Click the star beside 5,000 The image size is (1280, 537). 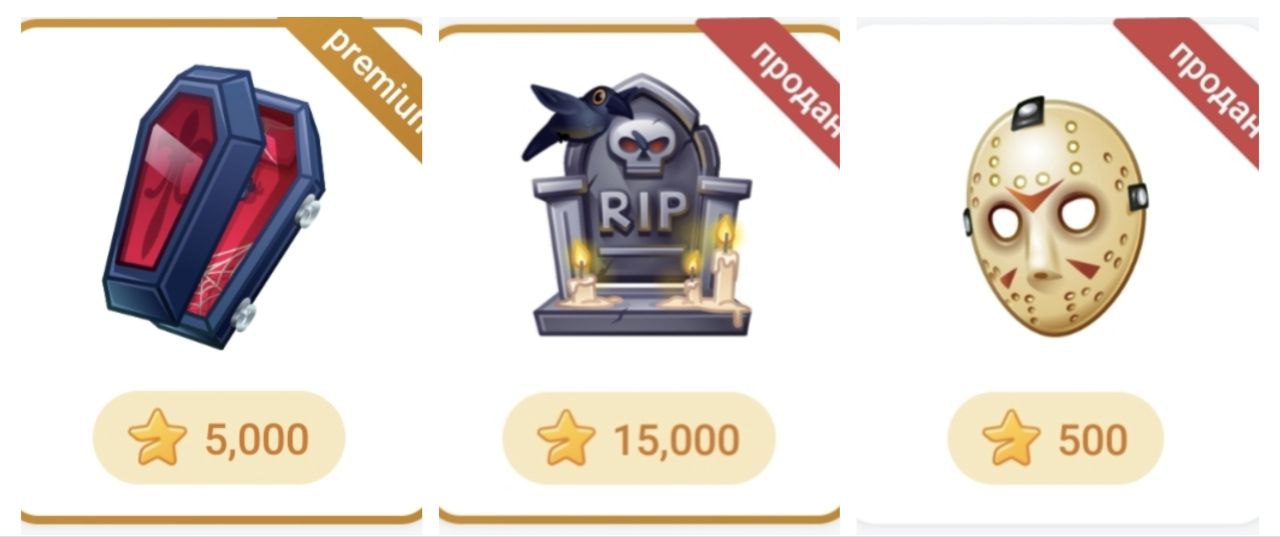tap(157, 438)
